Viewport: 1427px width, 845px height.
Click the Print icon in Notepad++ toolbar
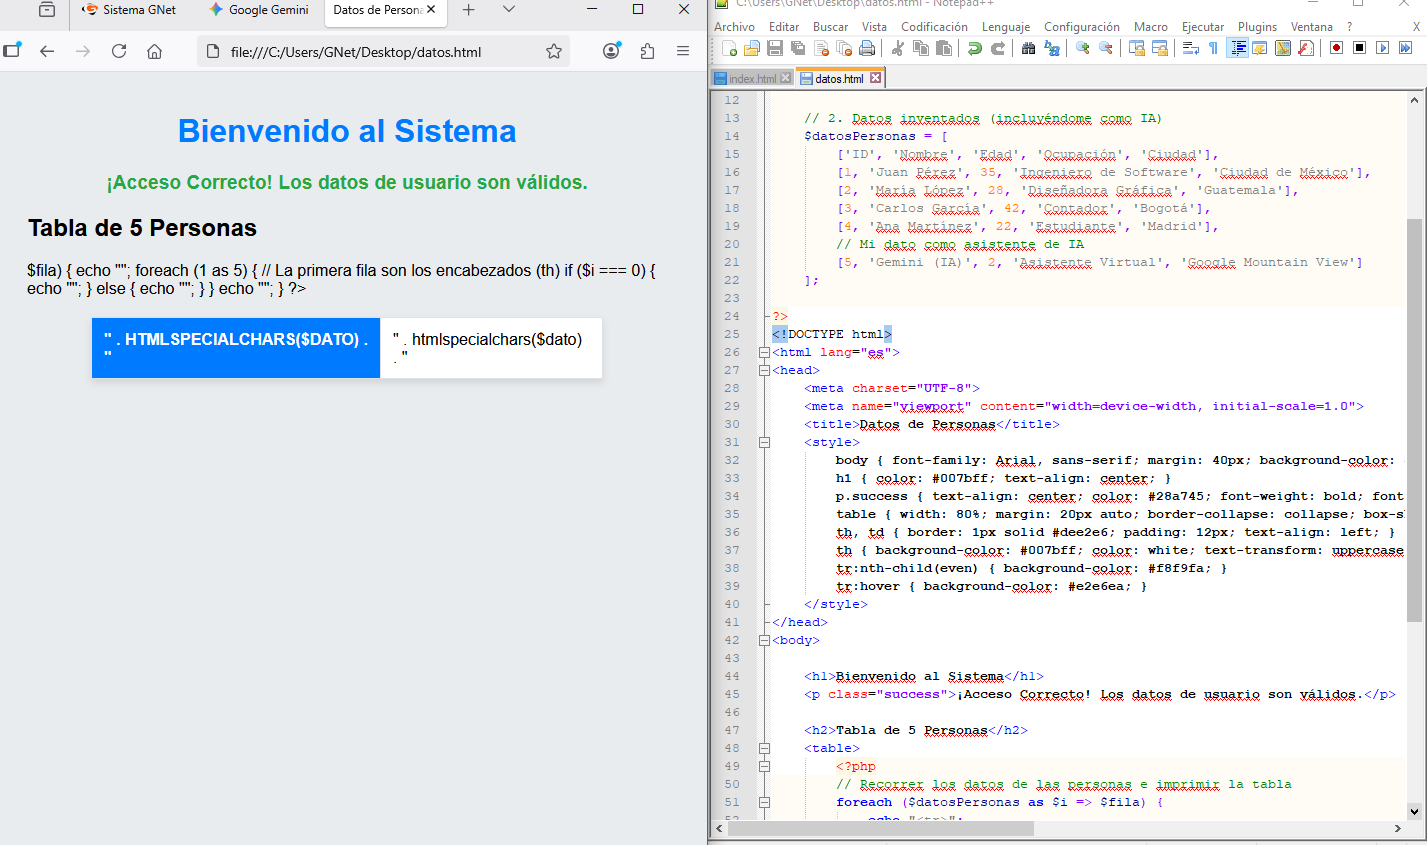[867, 48]
